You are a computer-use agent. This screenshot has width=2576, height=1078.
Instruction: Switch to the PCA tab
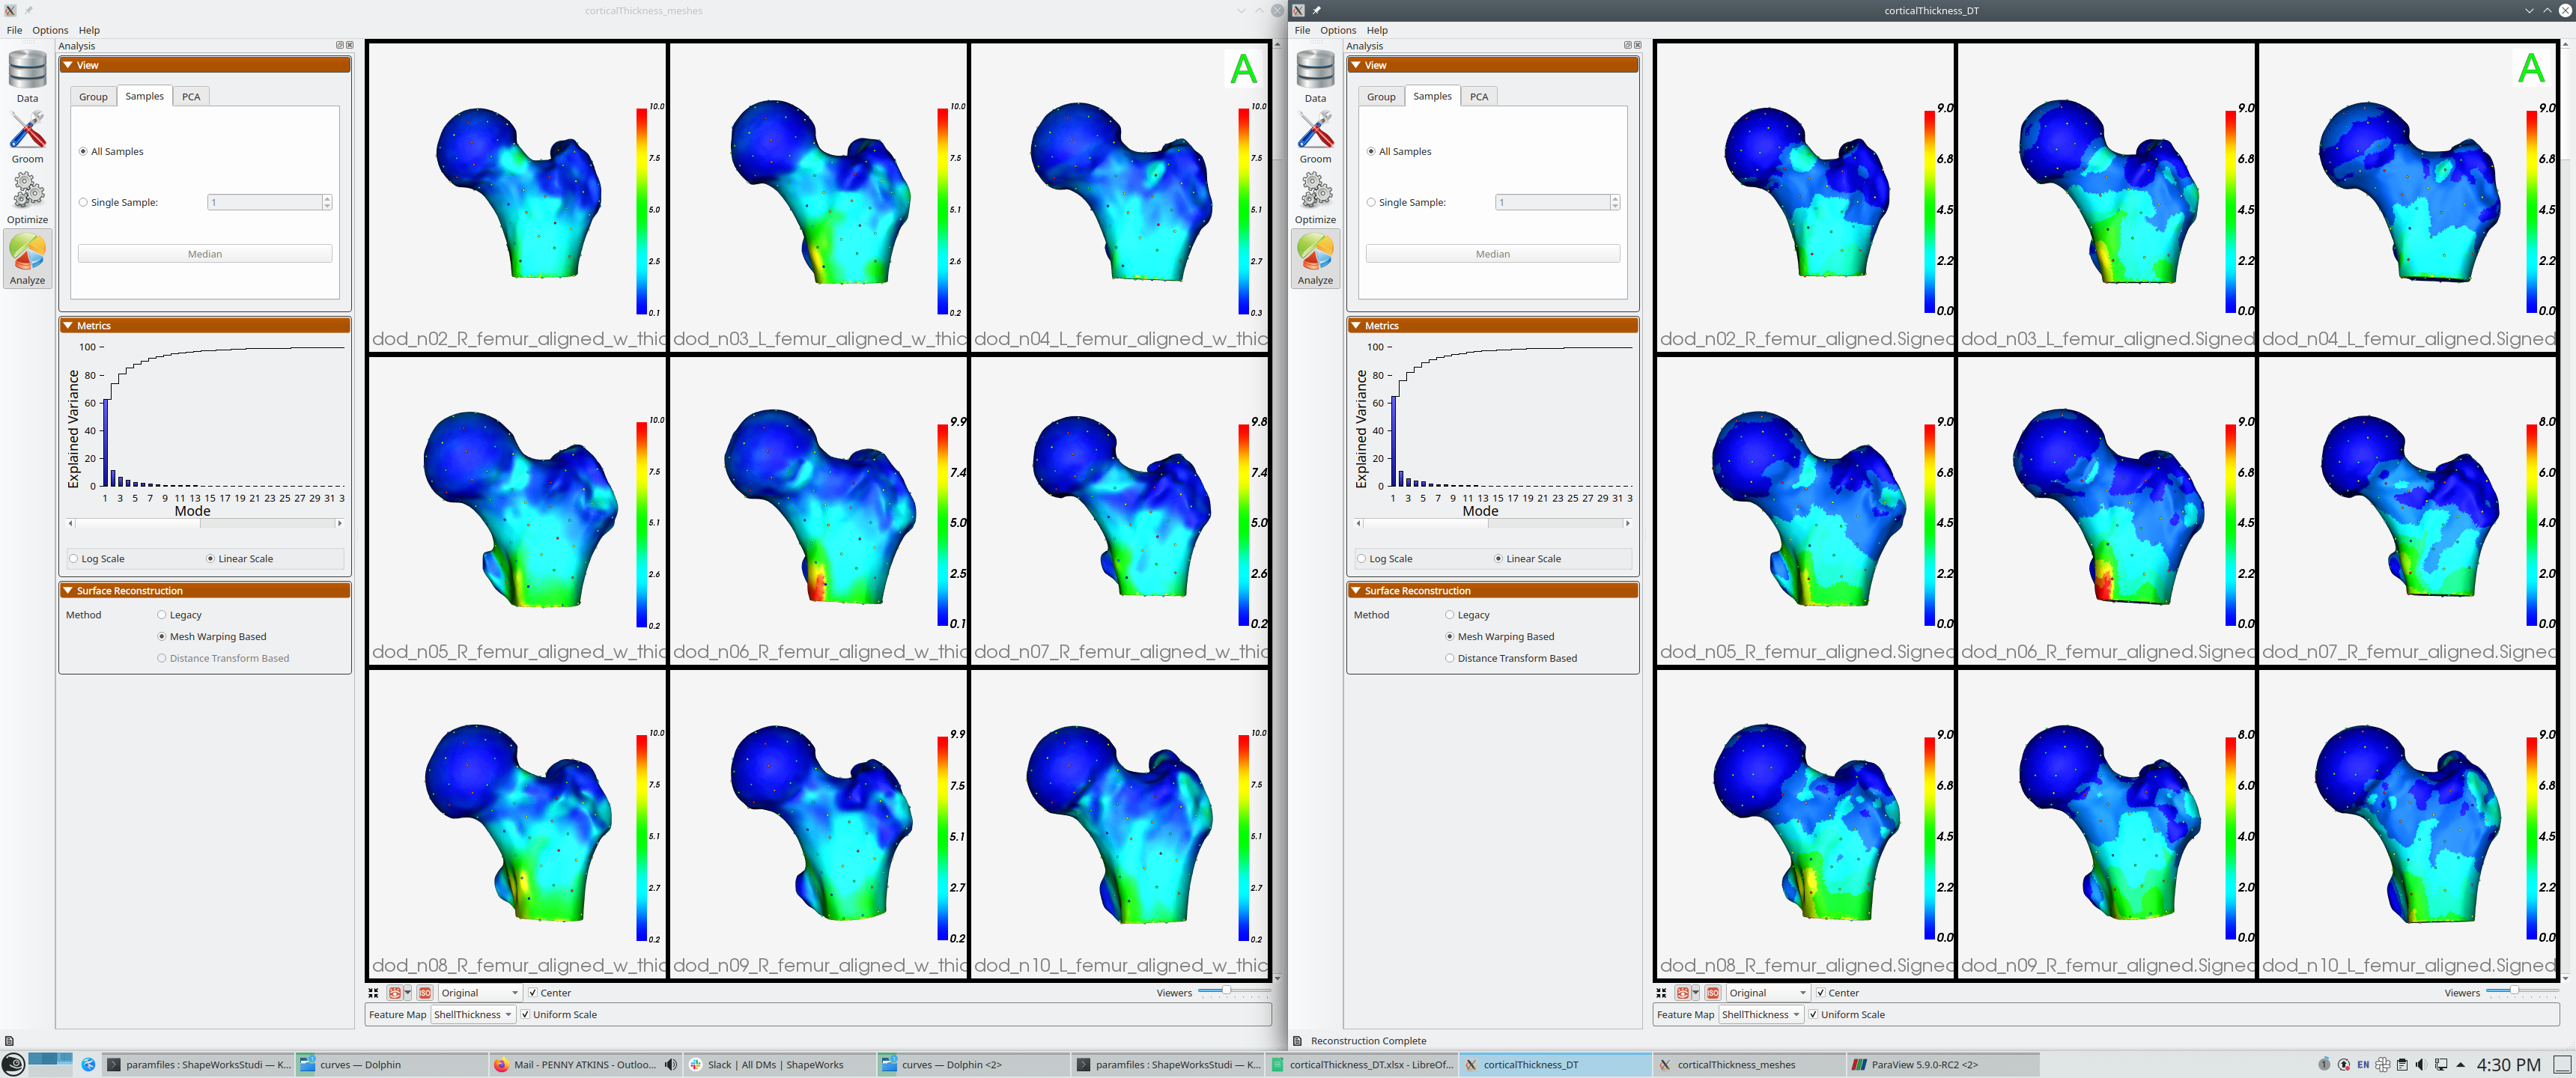point(191,96)
